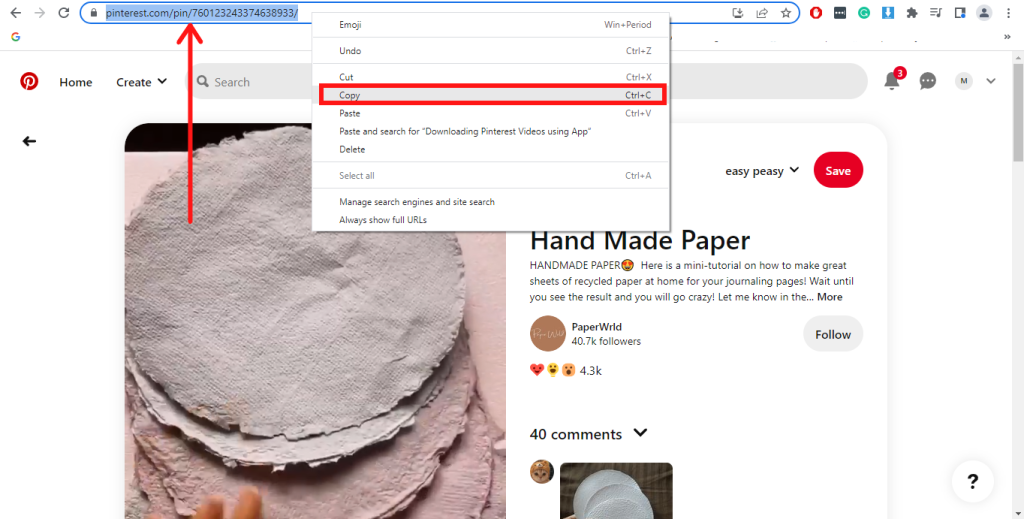
Task: Open the messages chat bubble icon
Action: click(928, 82)
